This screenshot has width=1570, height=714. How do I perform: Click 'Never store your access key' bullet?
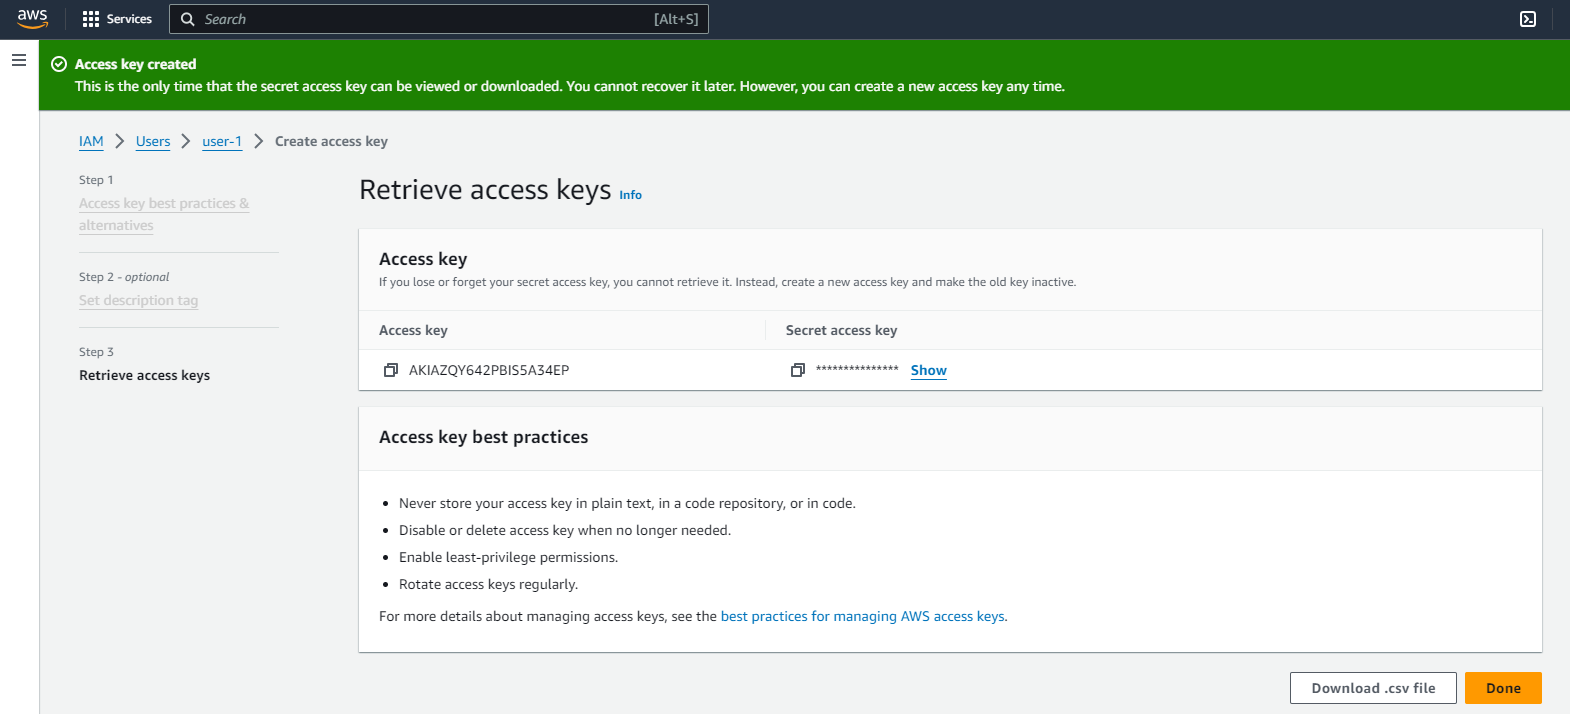[x=627, y=503]
